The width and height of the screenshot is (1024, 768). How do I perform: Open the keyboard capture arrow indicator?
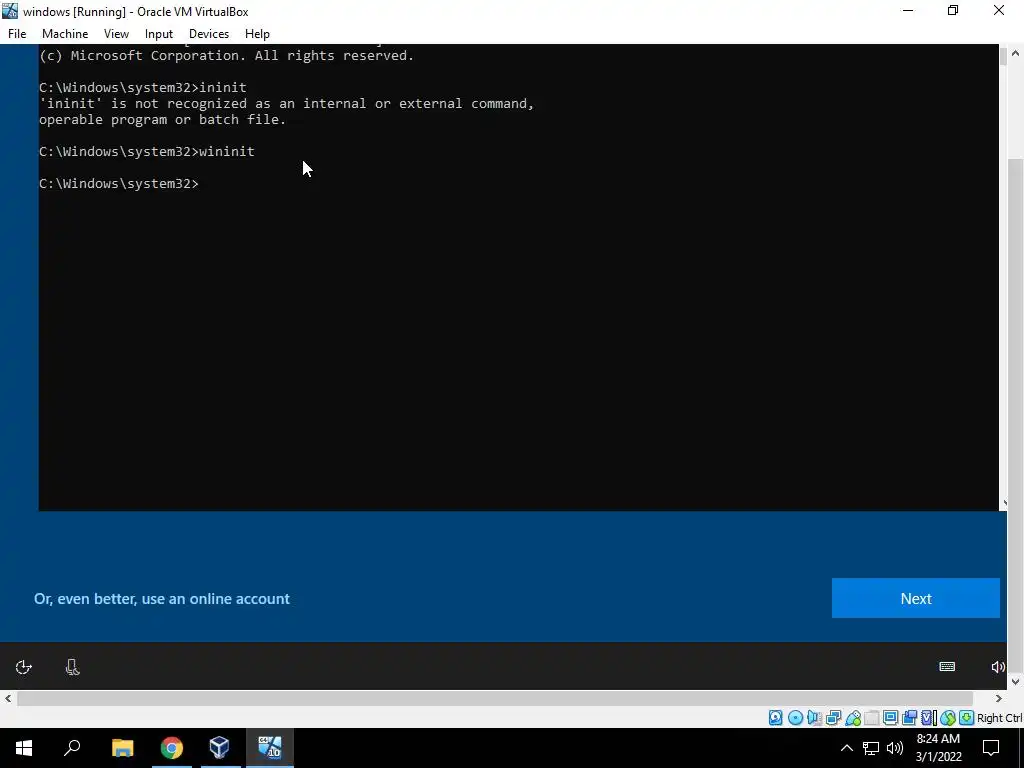967,718
